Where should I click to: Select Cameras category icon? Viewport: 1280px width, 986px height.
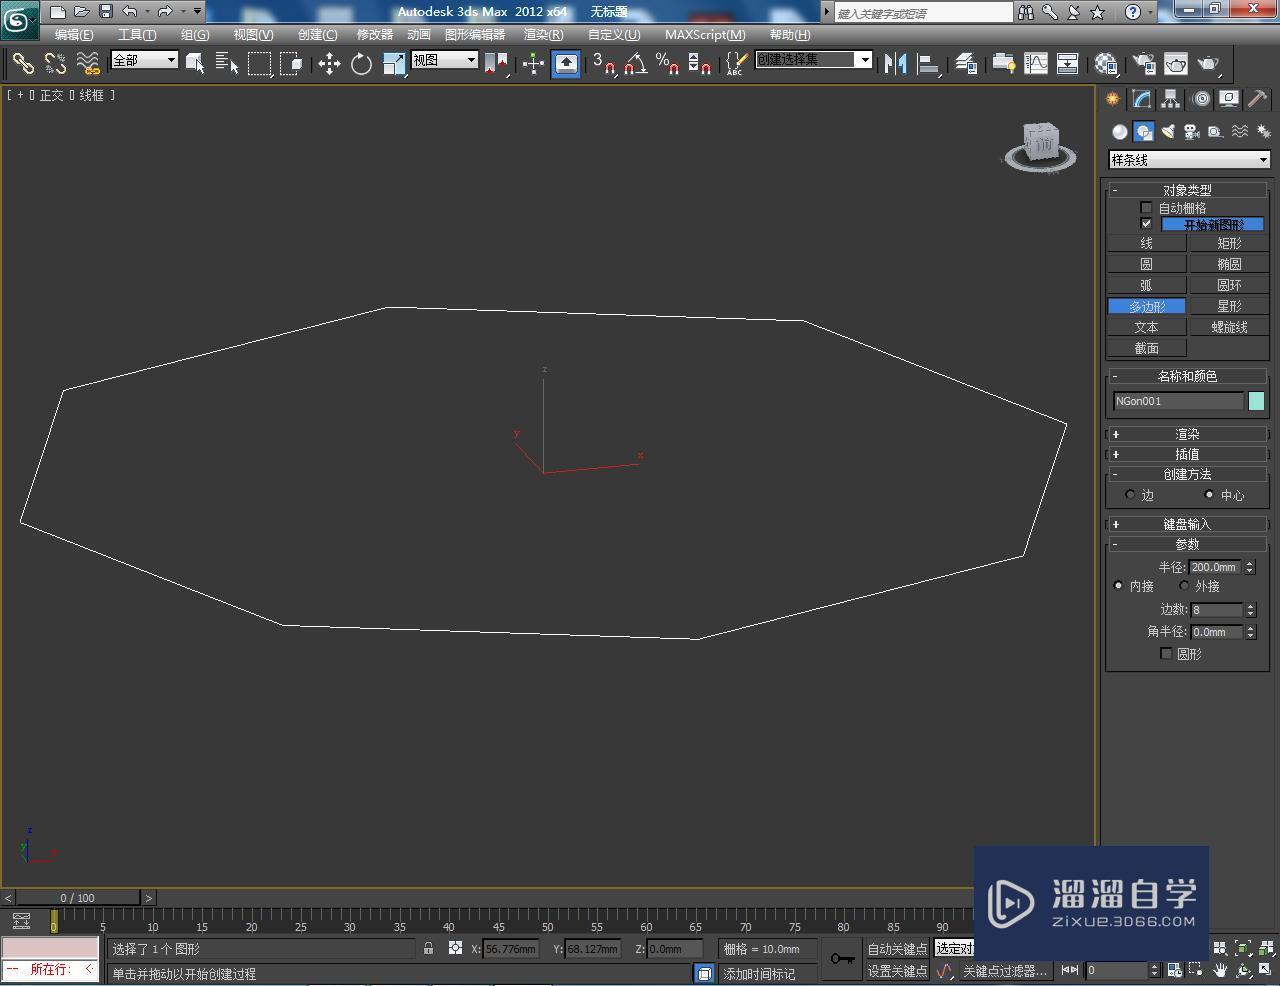pos(1192,131)
